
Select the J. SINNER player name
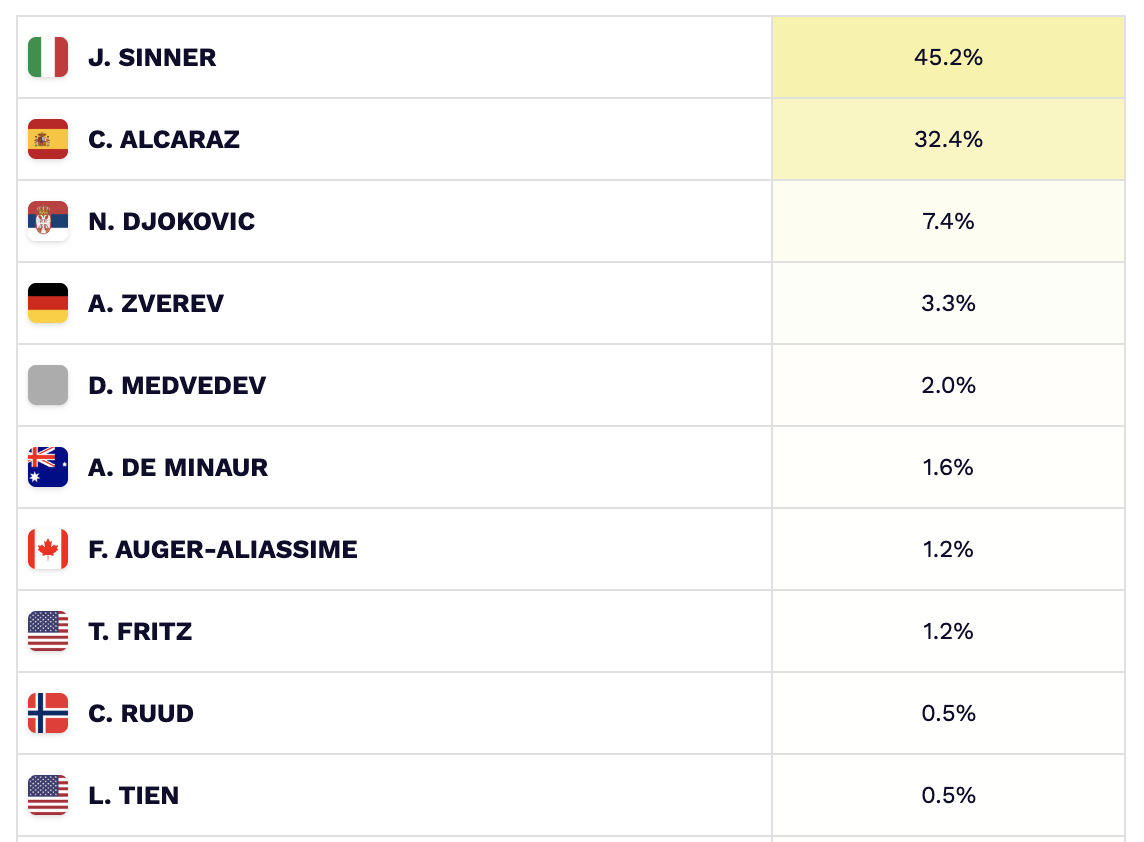click(x=152, y=57)
